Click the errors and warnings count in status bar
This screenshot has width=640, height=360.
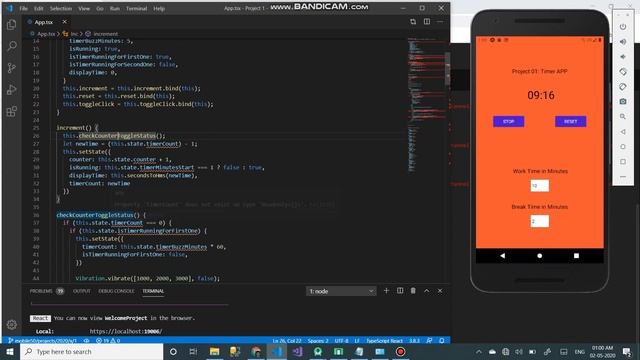pos(108,340)
